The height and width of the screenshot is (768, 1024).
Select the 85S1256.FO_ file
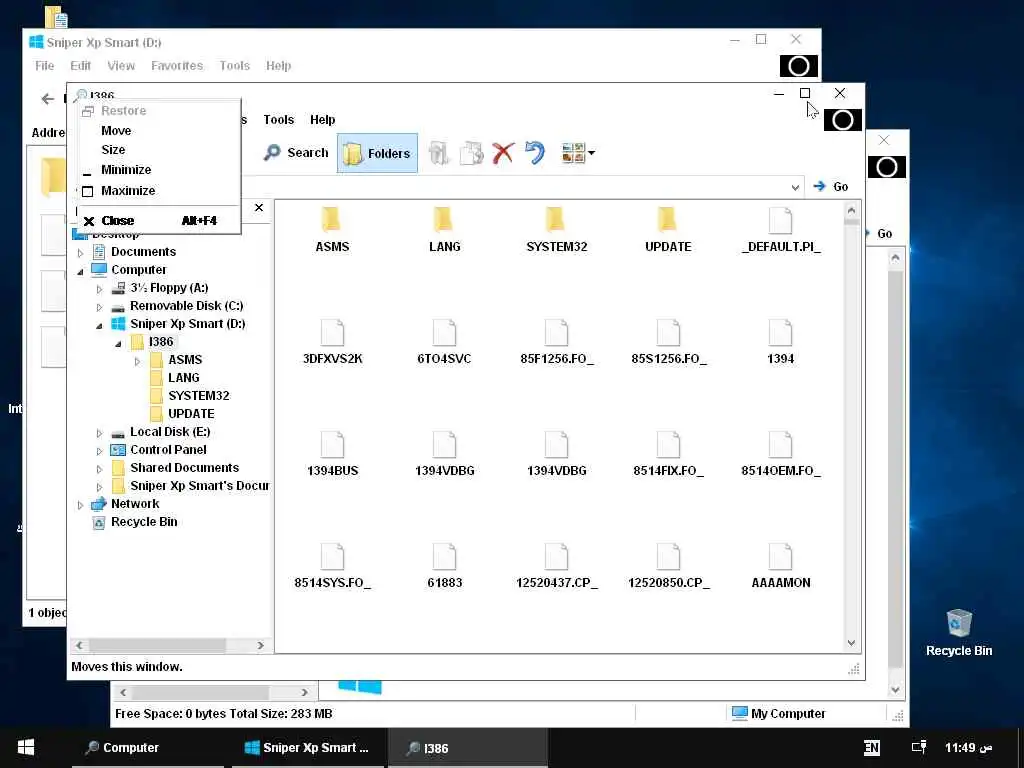tap(669, 342)
